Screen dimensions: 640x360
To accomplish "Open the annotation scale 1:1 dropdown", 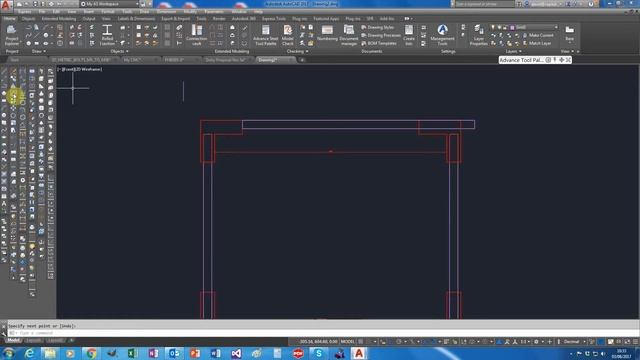I will [x=525, y=342].
